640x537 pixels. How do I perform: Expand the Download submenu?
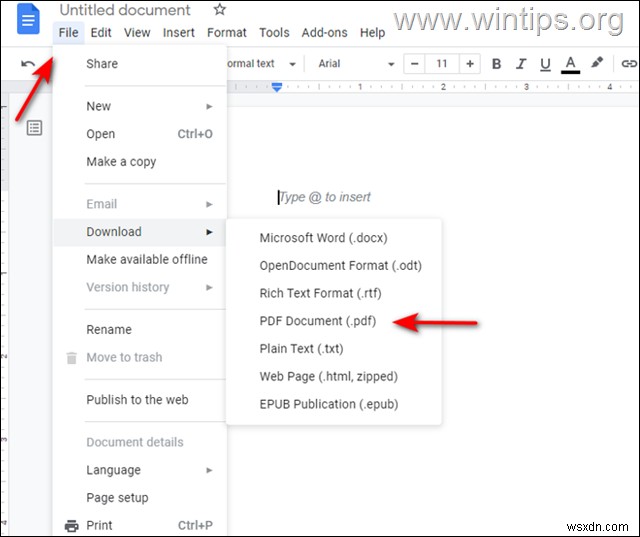click(x=140, y=232)
